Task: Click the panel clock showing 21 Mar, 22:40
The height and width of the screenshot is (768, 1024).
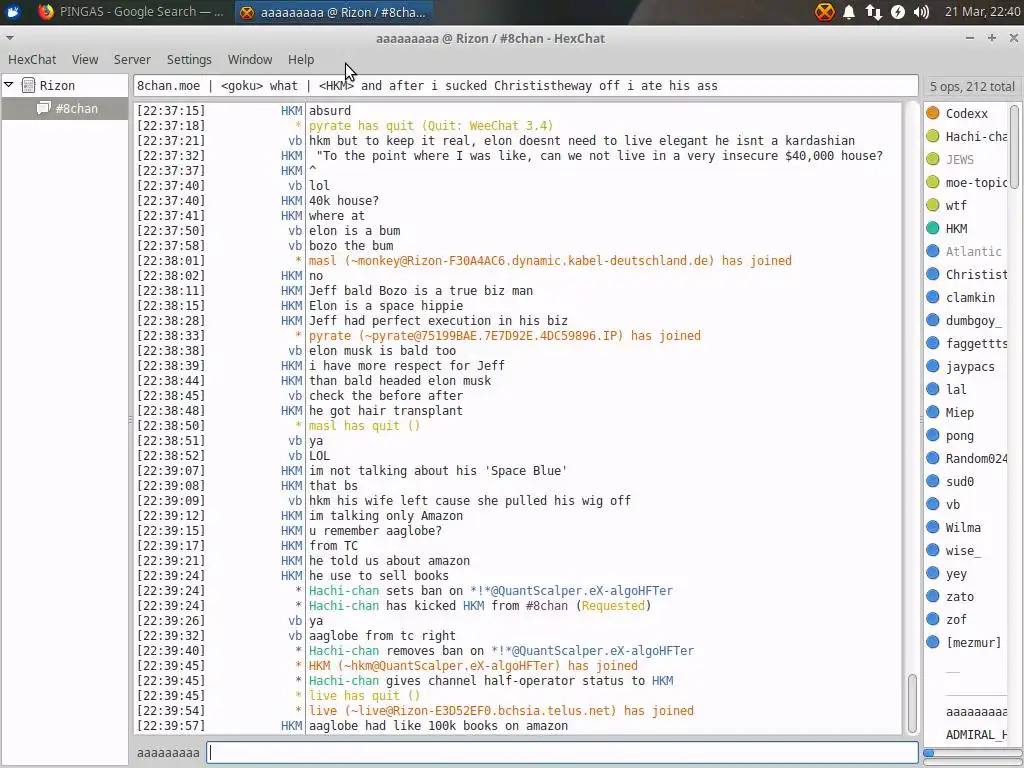Action: (982, 12)
